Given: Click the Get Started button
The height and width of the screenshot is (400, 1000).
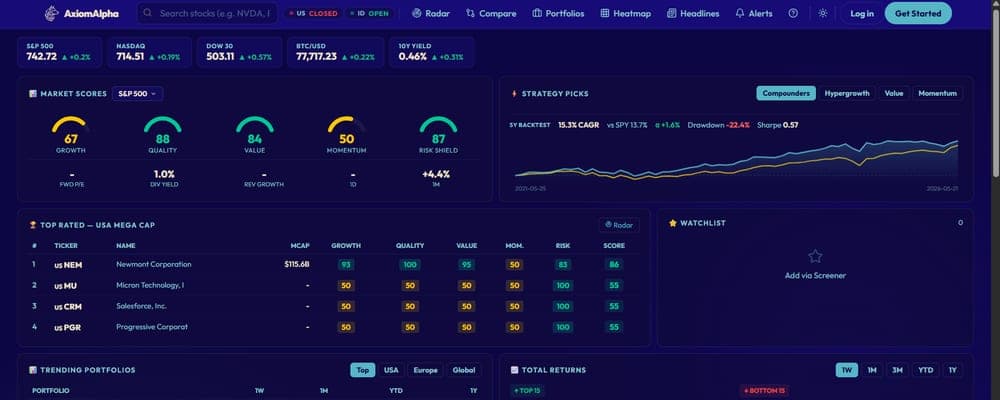Looking at the screenshot, I should [918, 13].
